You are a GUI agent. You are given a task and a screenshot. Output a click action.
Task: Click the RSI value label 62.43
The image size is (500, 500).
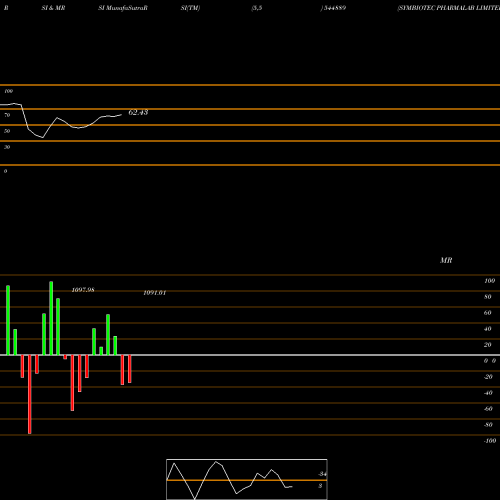pyautogui.click(x=138, y=112)
